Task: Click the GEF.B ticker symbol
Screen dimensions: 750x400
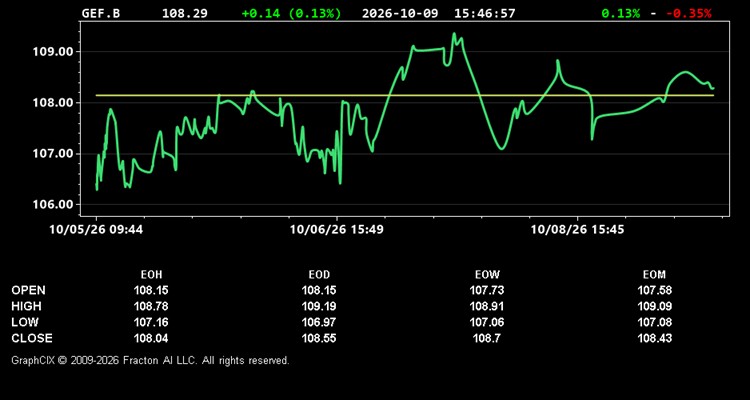Action: click(100, 13)
